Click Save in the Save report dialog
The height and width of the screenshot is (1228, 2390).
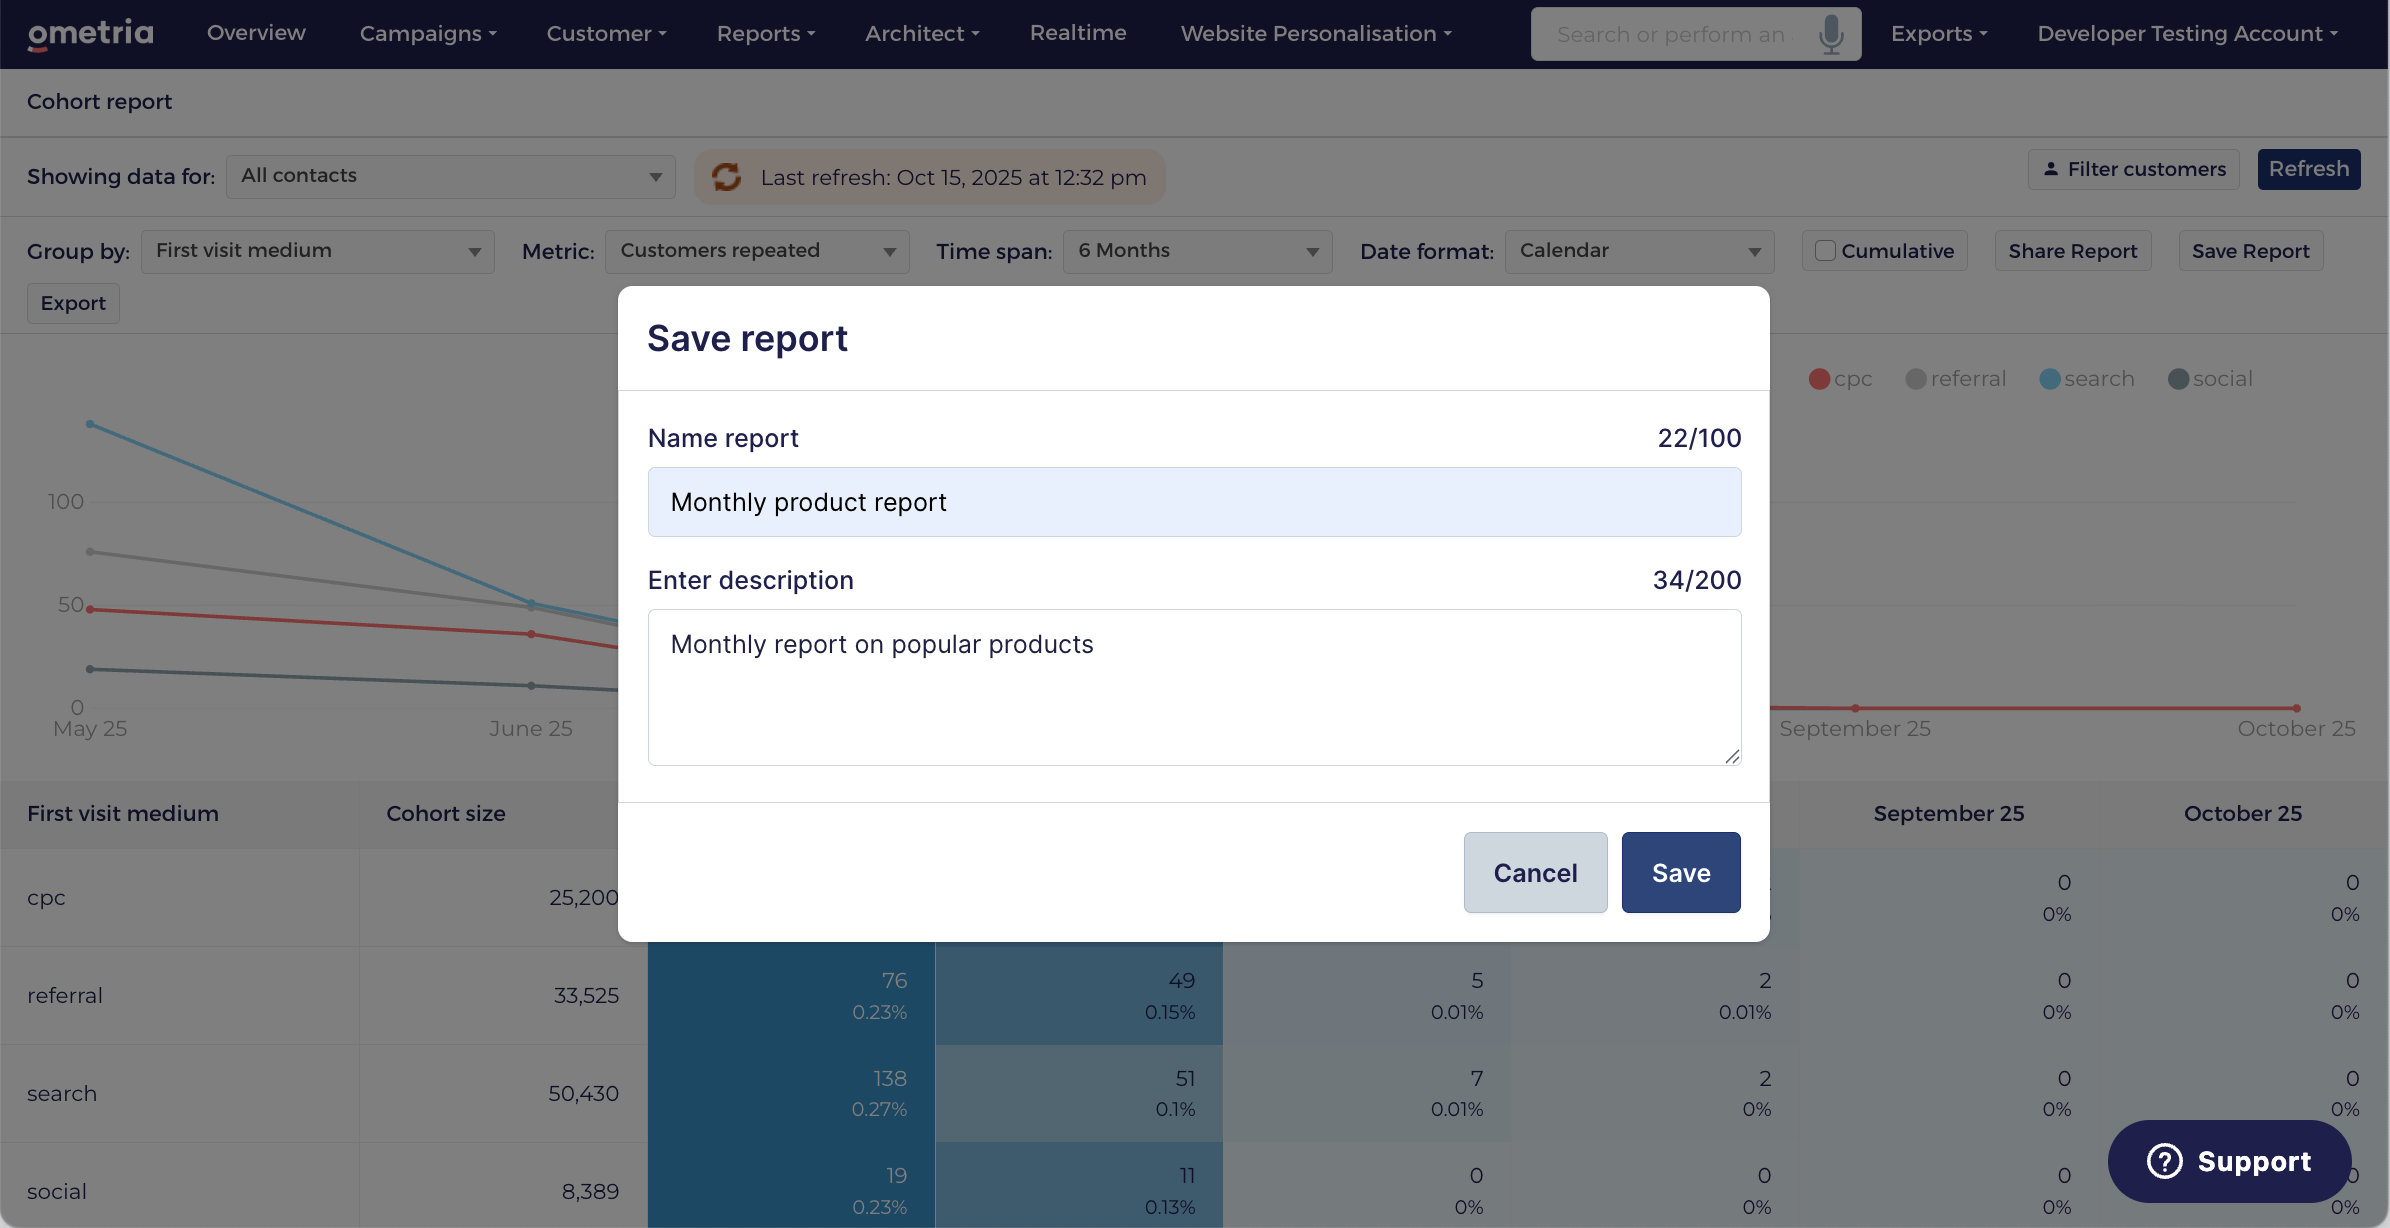click(x=1681, y=873)
